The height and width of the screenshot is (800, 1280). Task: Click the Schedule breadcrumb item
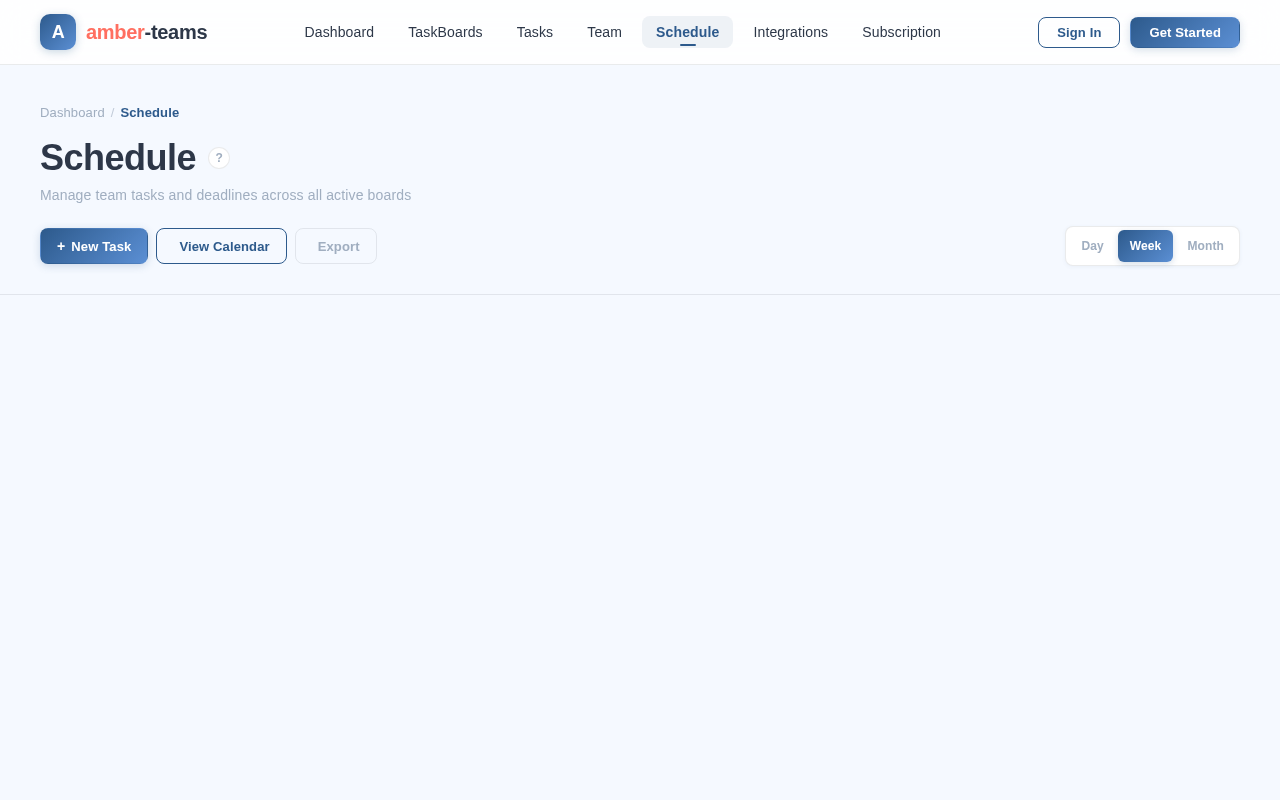[150, 113]
